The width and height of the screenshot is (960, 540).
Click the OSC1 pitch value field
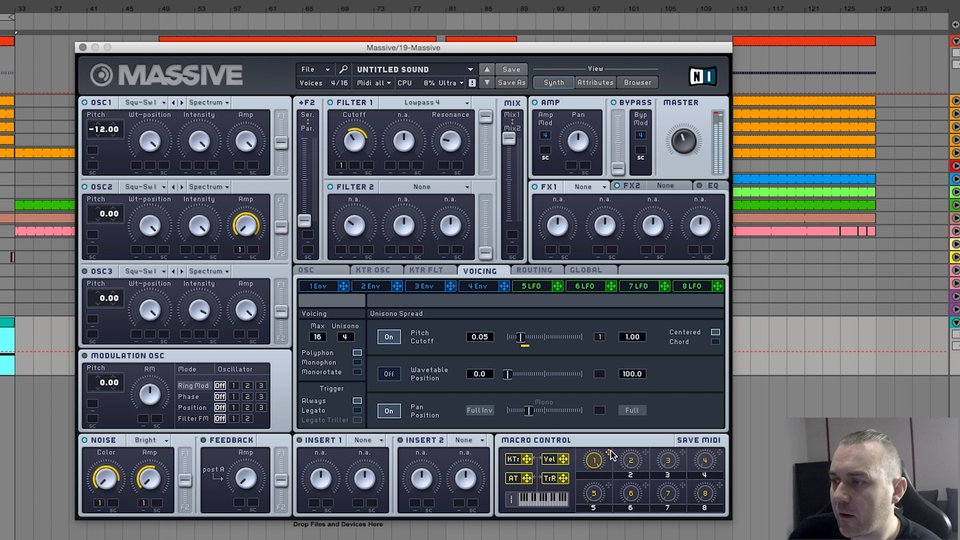(x=103, y=129)
